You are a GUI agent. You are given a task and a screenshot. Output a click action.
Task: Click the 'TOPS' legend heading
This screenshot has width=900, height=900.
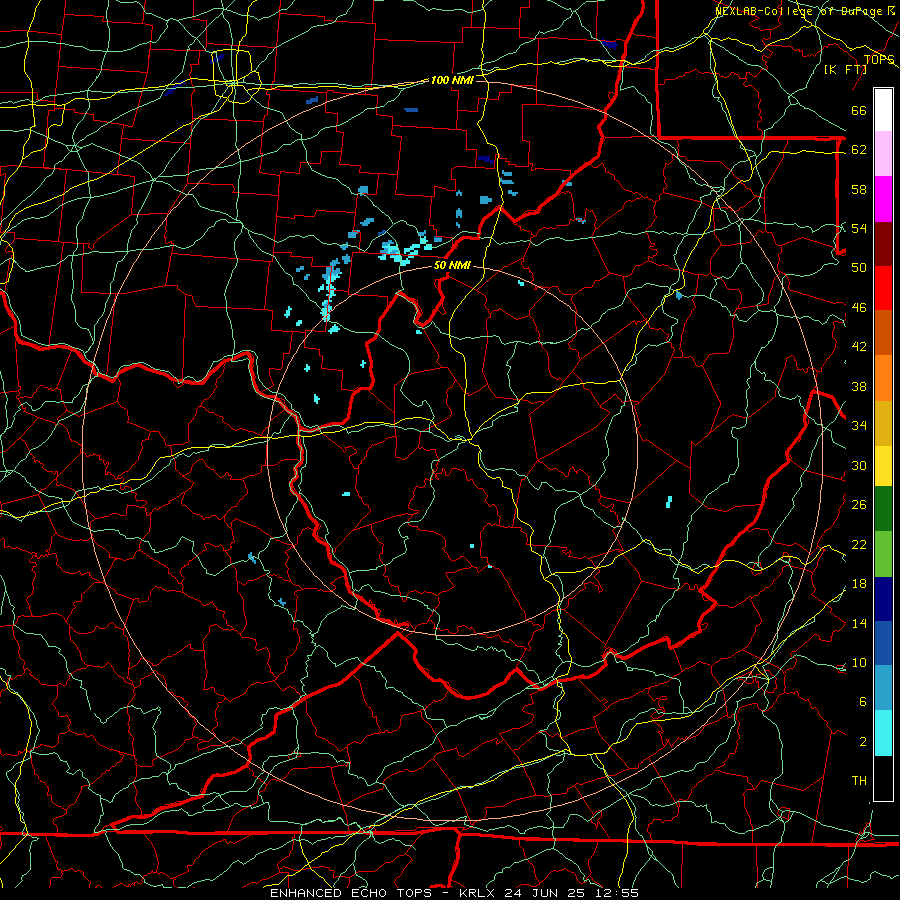click(879, 60)
